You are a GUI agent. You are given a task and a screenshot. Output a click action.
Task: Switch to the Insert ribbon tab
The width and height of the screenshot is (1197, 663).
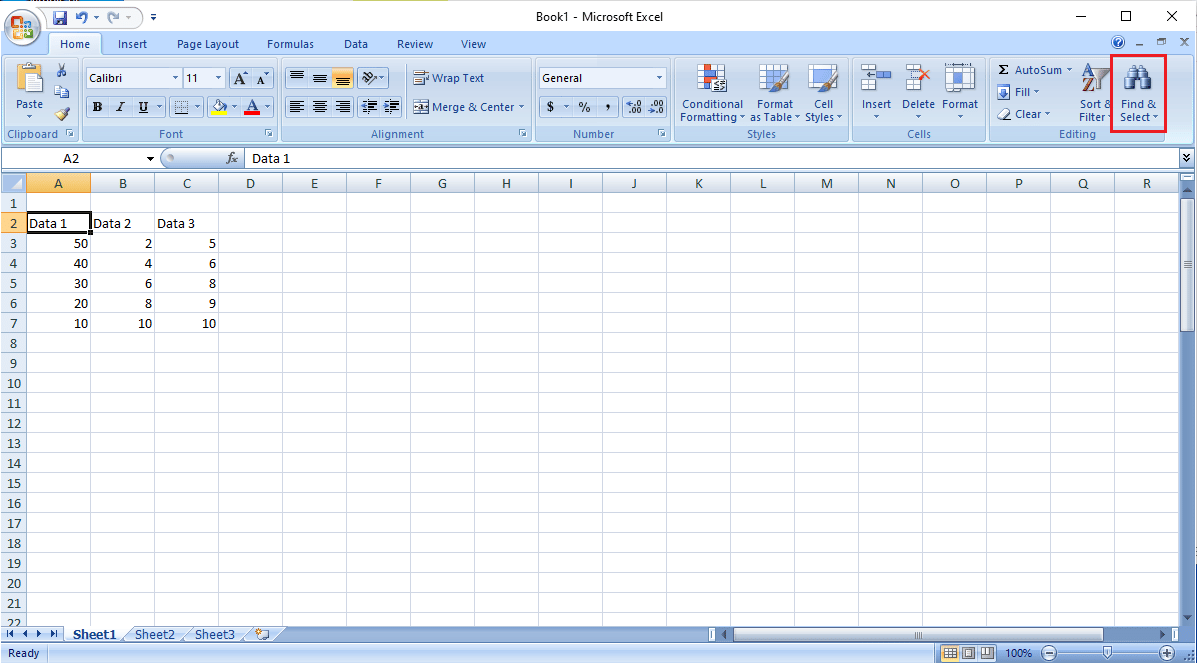tap(132, 44)
